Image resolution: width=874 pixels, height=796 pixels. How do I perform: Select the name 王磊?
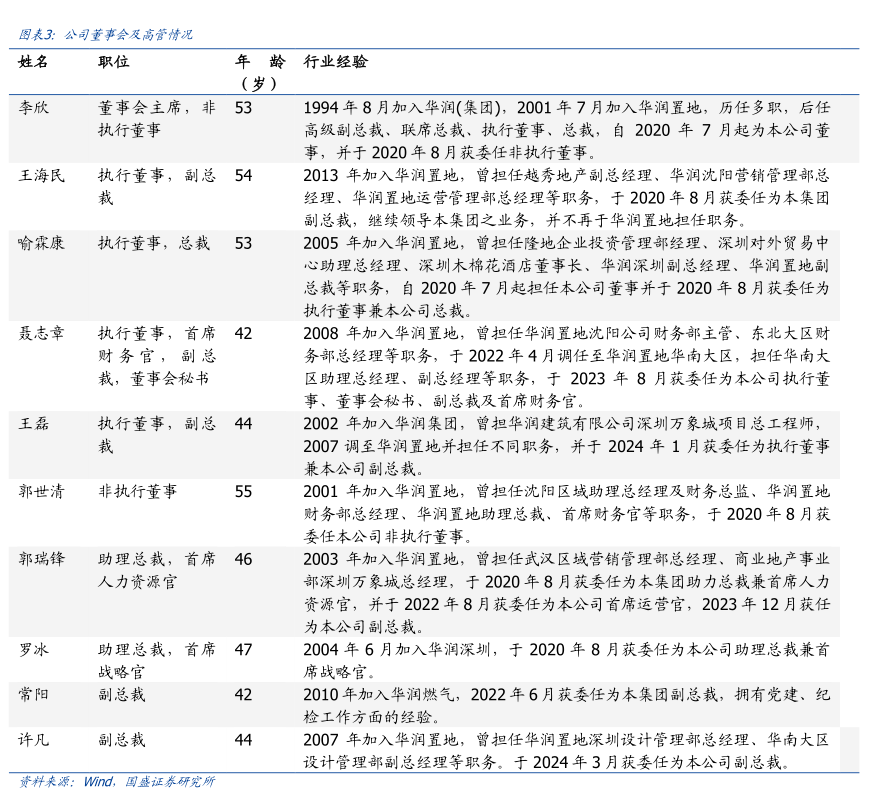[33, 423]
